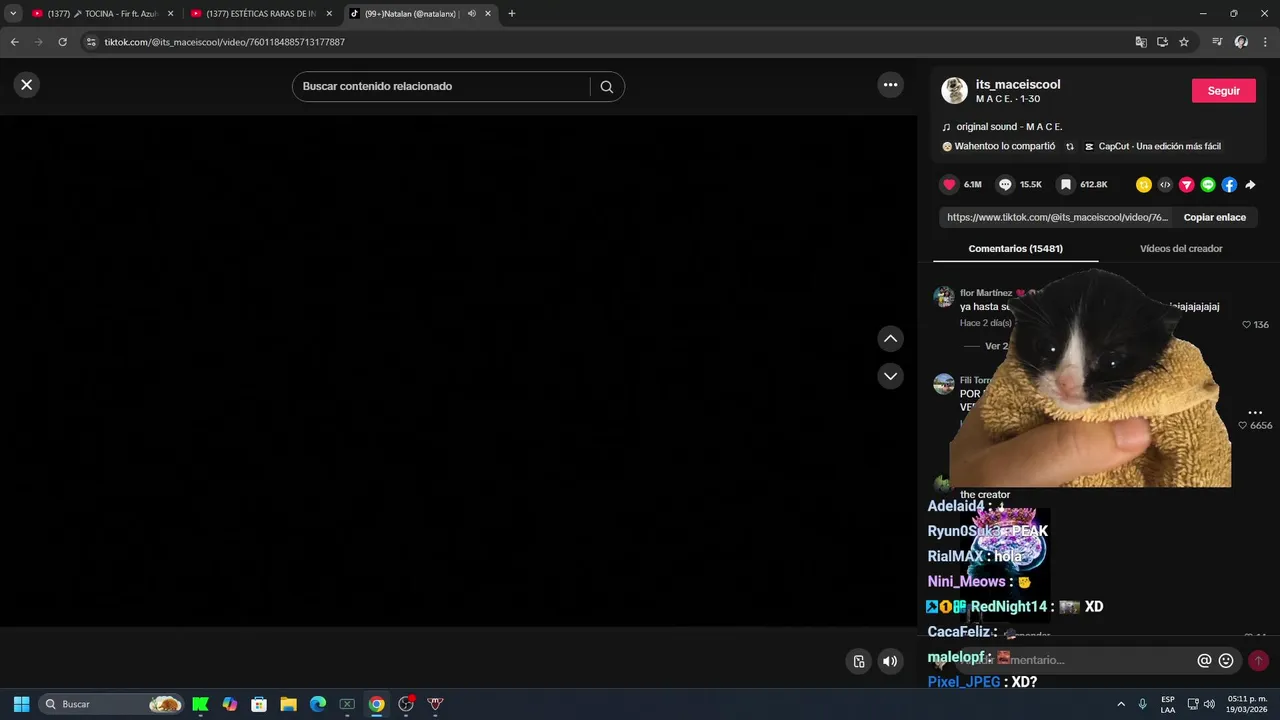
Task: Reload the page with the refresh icon
Action: coord(62,42)
